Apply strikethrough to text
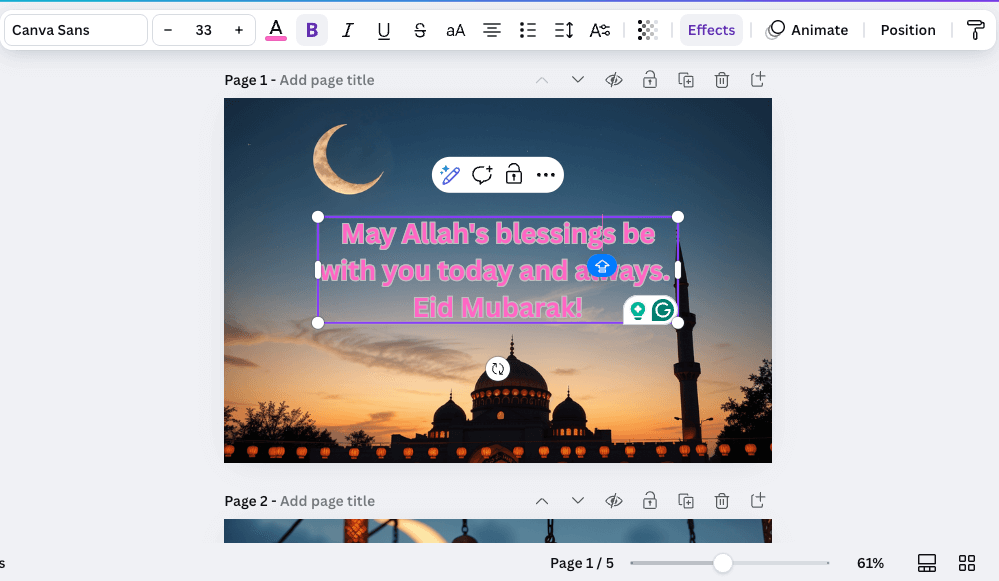Screen dimensions: 999x581 click(x=420, y=30)
